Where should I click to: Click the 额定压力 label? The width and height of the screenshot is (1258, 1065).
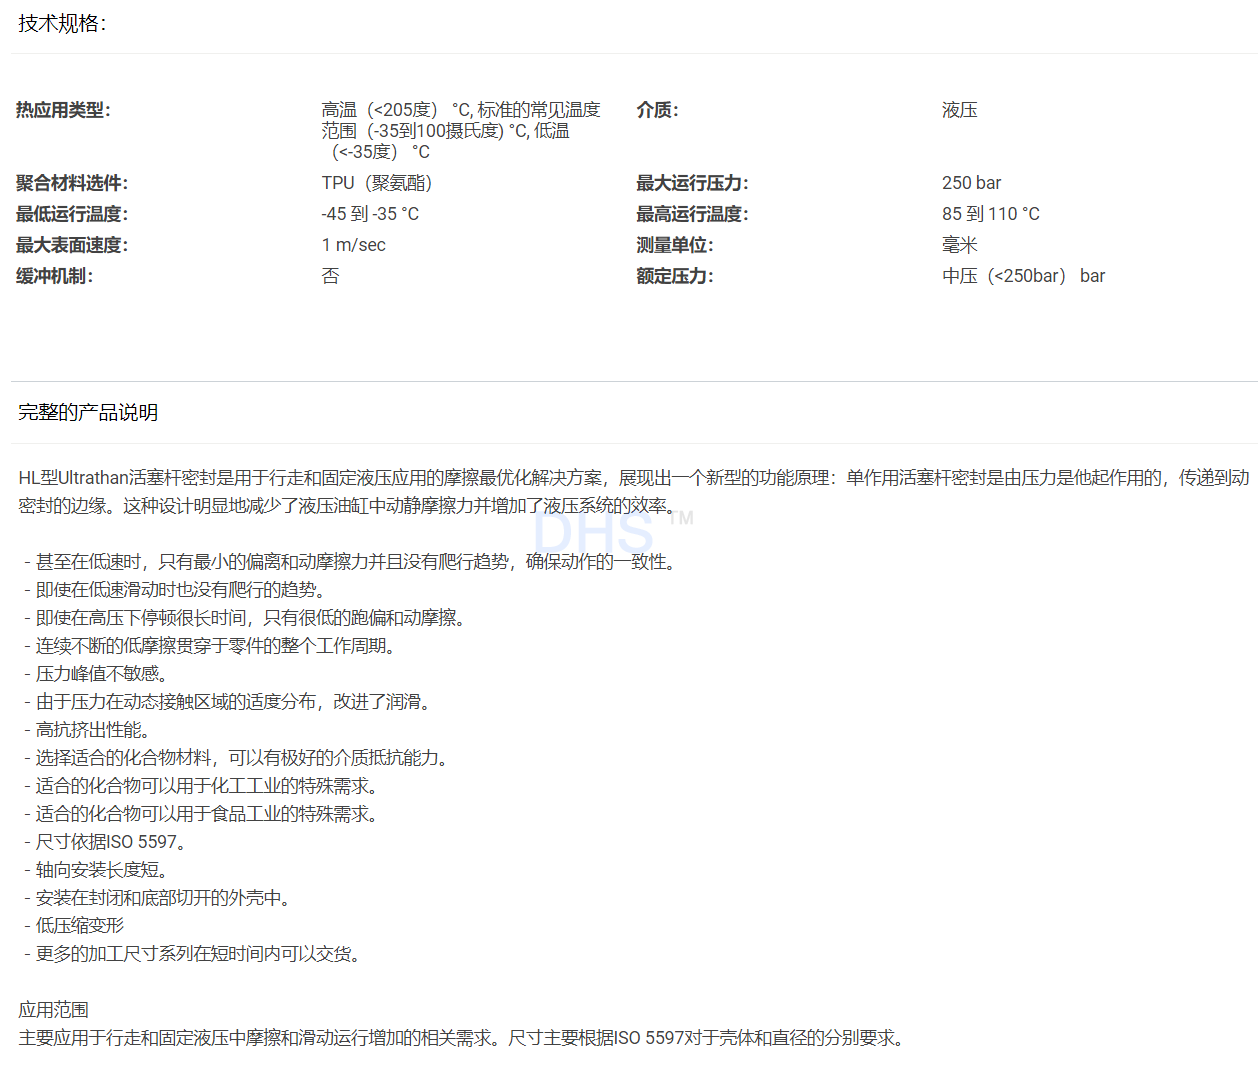[x=675, y=276]
